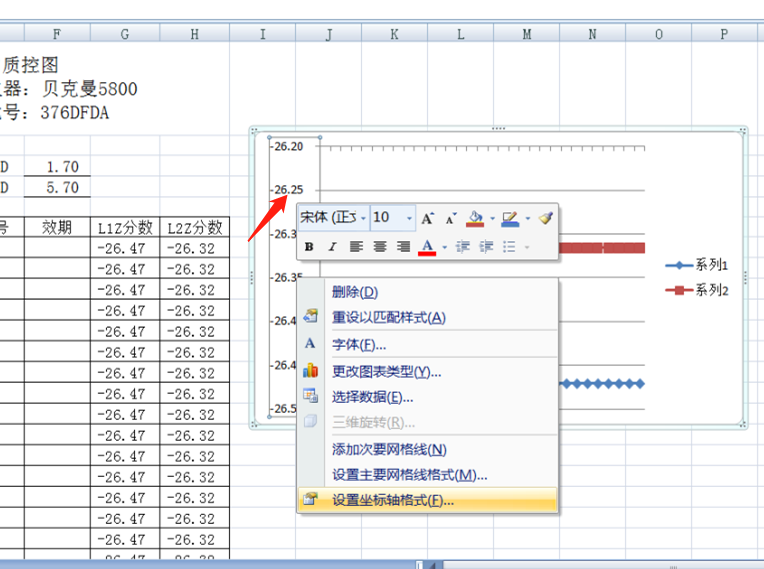Click the Grow Font icon

427,218
